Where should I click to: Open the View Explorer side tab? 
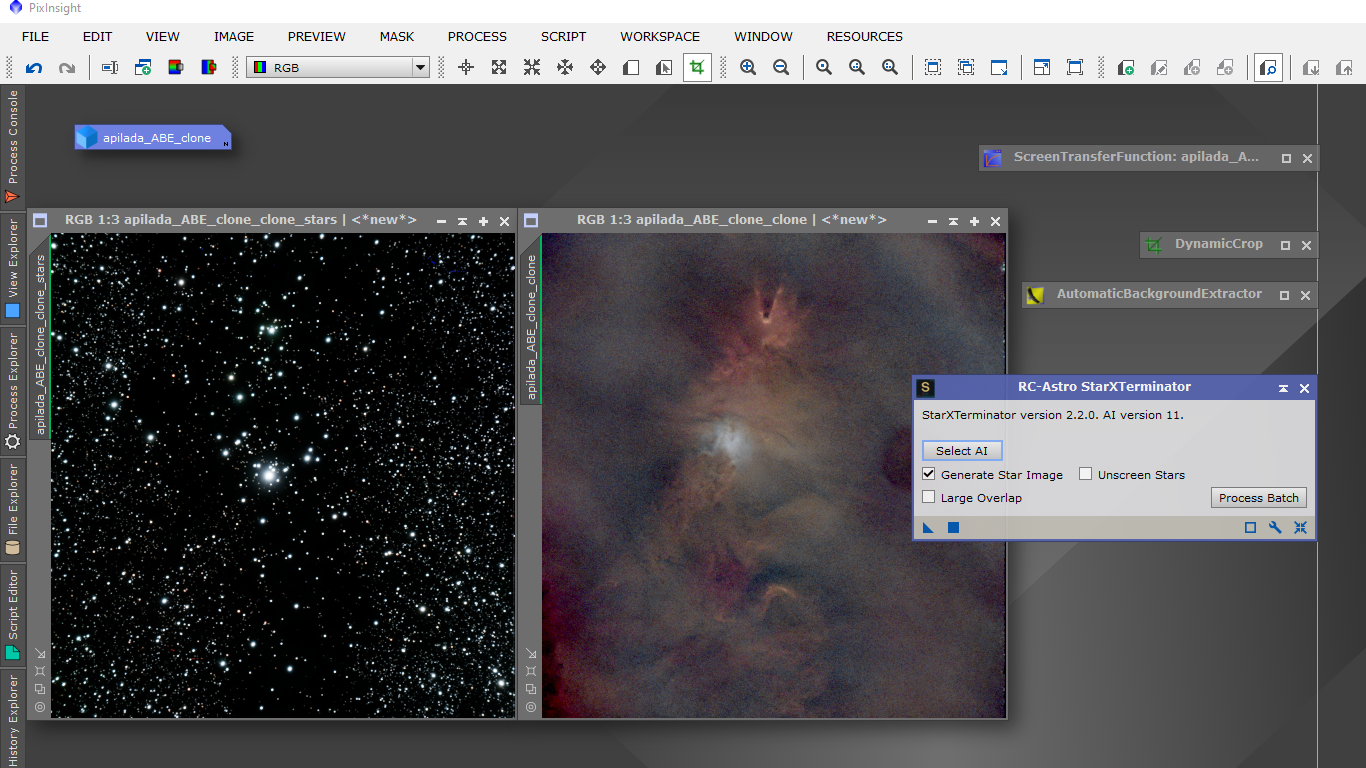[13, 268]
